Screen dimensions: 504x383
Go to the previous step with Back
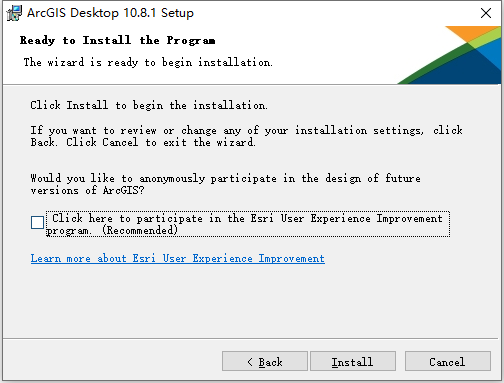[265, 361]
